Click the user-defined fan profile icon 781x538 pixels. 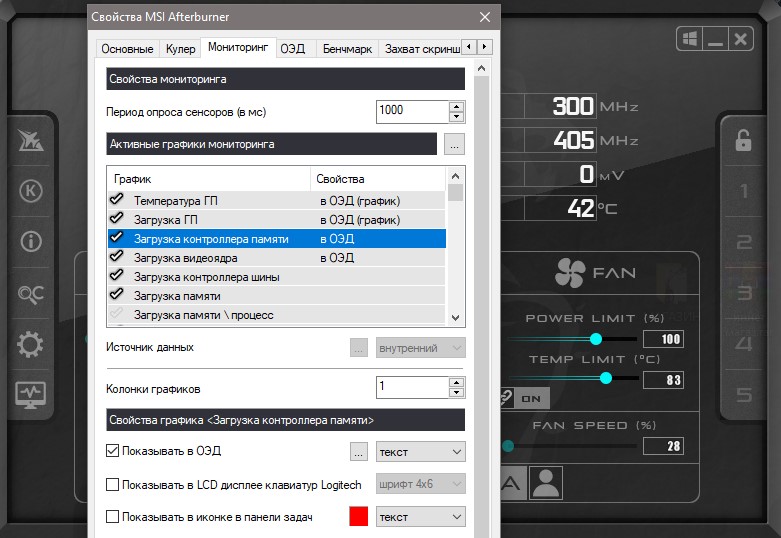click(x=546, y=483)
